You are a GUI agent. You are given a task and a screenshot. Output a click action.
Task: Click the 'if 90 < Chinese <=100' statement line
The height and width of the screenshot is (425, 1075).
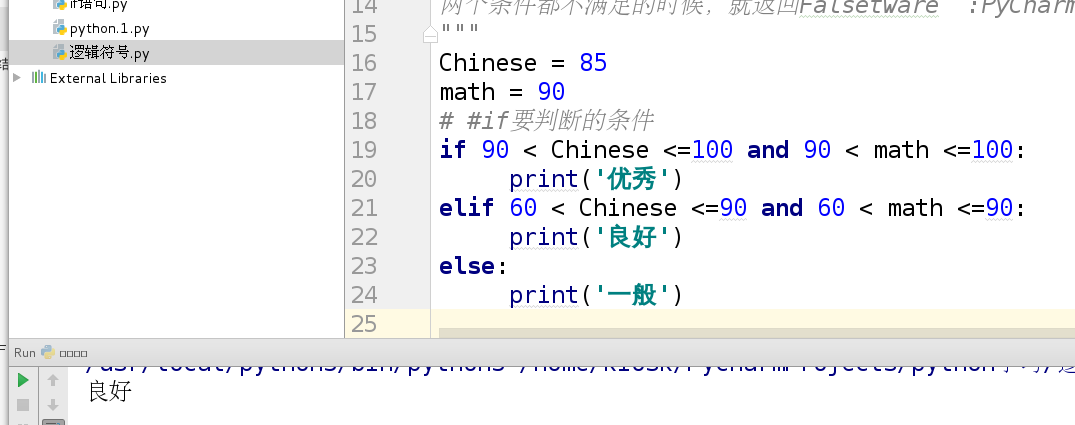[732, 149]
